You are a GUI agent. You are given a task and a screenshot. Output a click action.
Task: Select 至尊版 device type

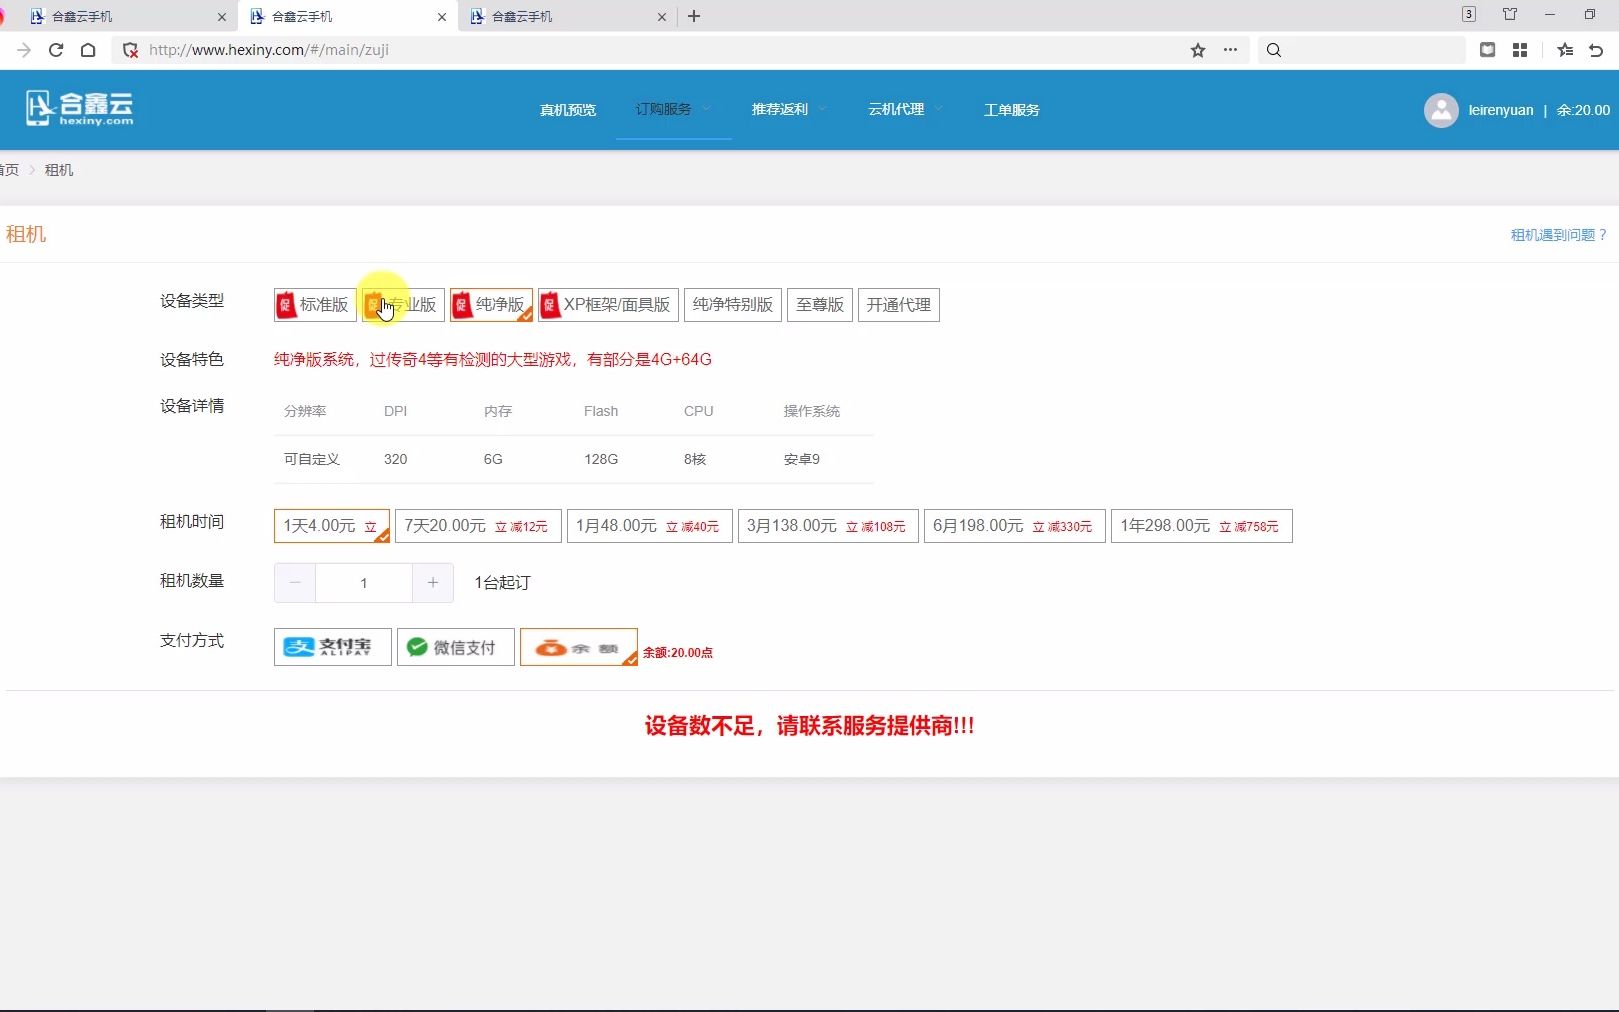(x=820, y=305)
